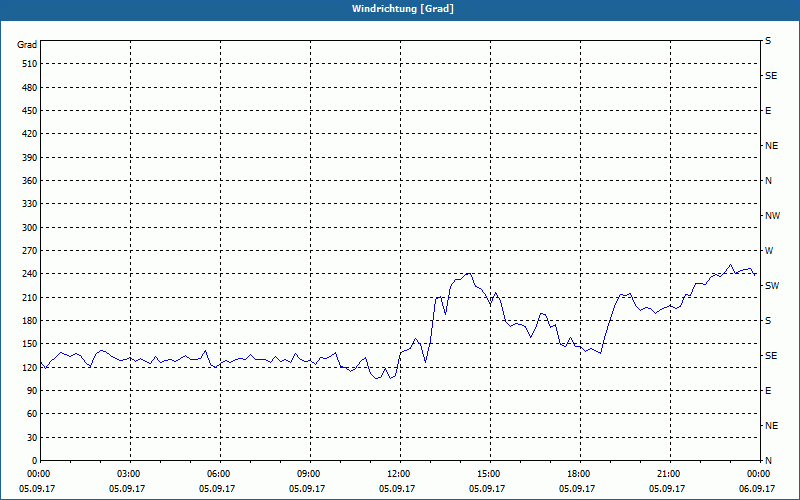800x500 pixels.
Task: Select the 330 y-axis value
Action: [x=30, y=204]
